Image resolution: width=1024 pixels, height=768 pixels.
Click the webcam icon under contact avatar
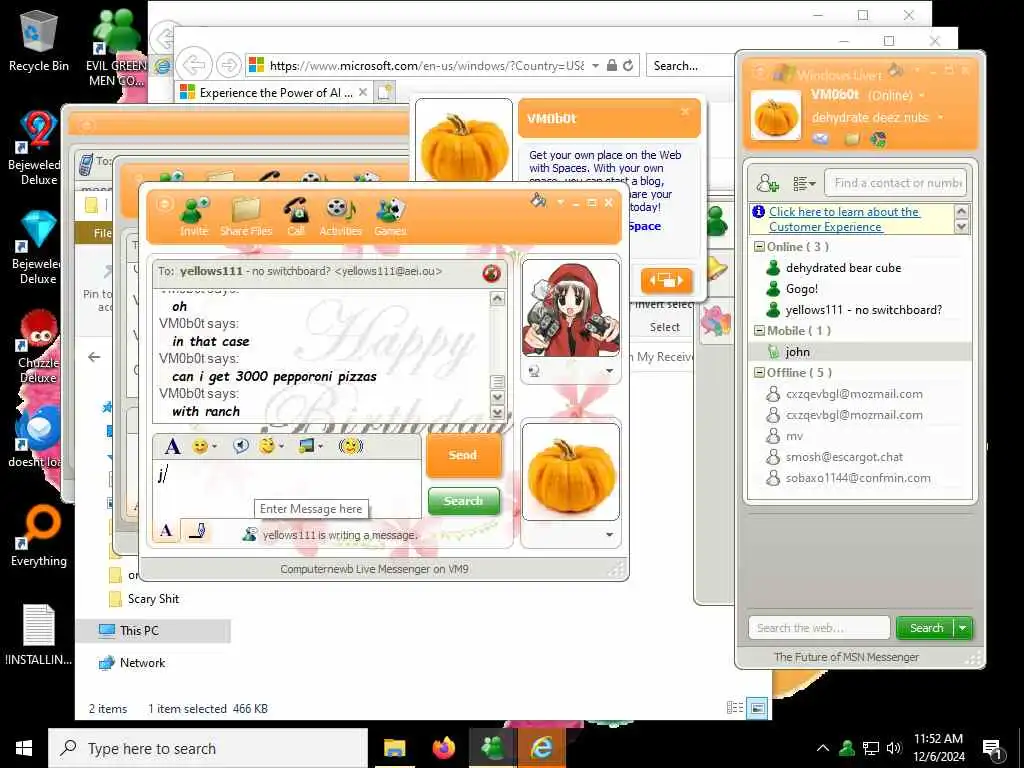pos(534,371)
